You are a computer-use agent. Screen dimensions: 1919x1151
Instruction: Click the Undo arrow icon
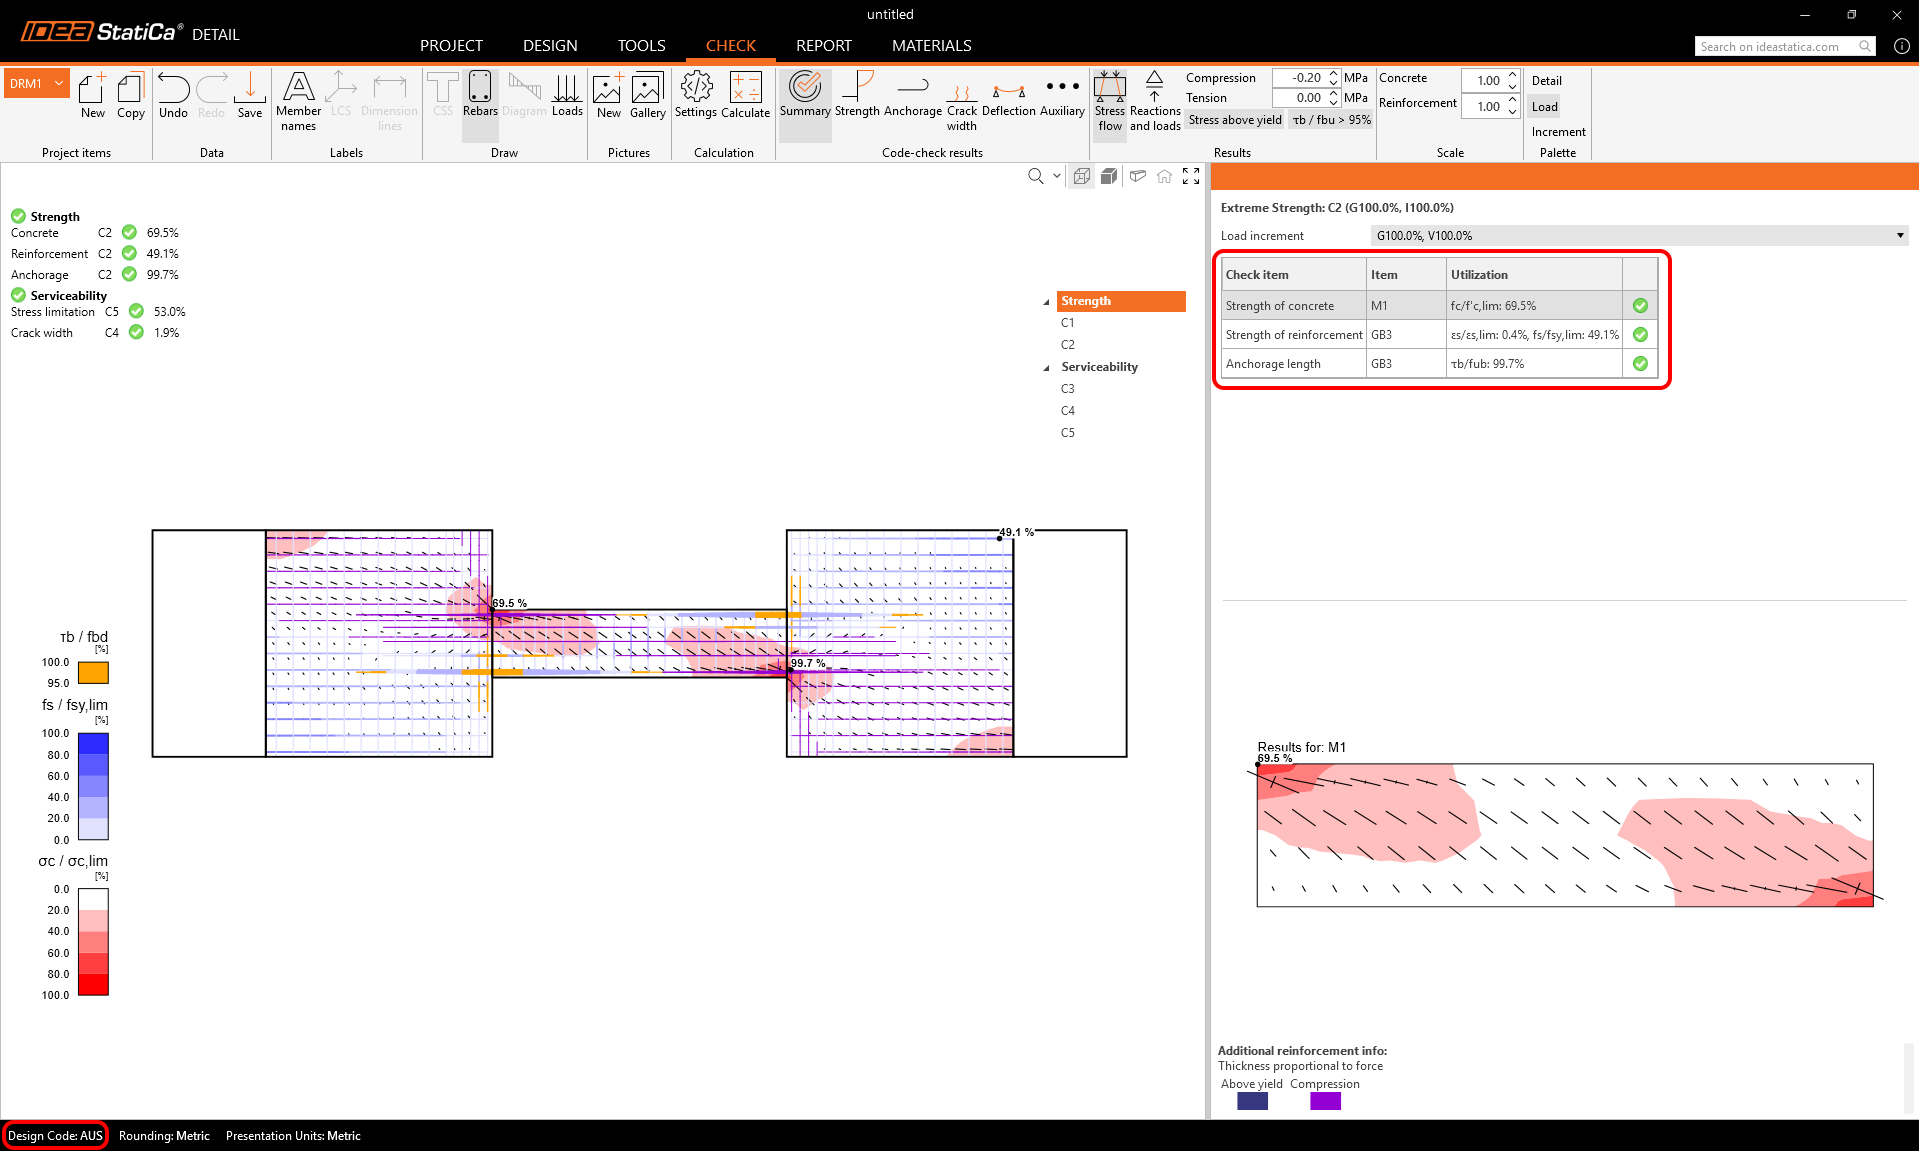pos(173,95)
